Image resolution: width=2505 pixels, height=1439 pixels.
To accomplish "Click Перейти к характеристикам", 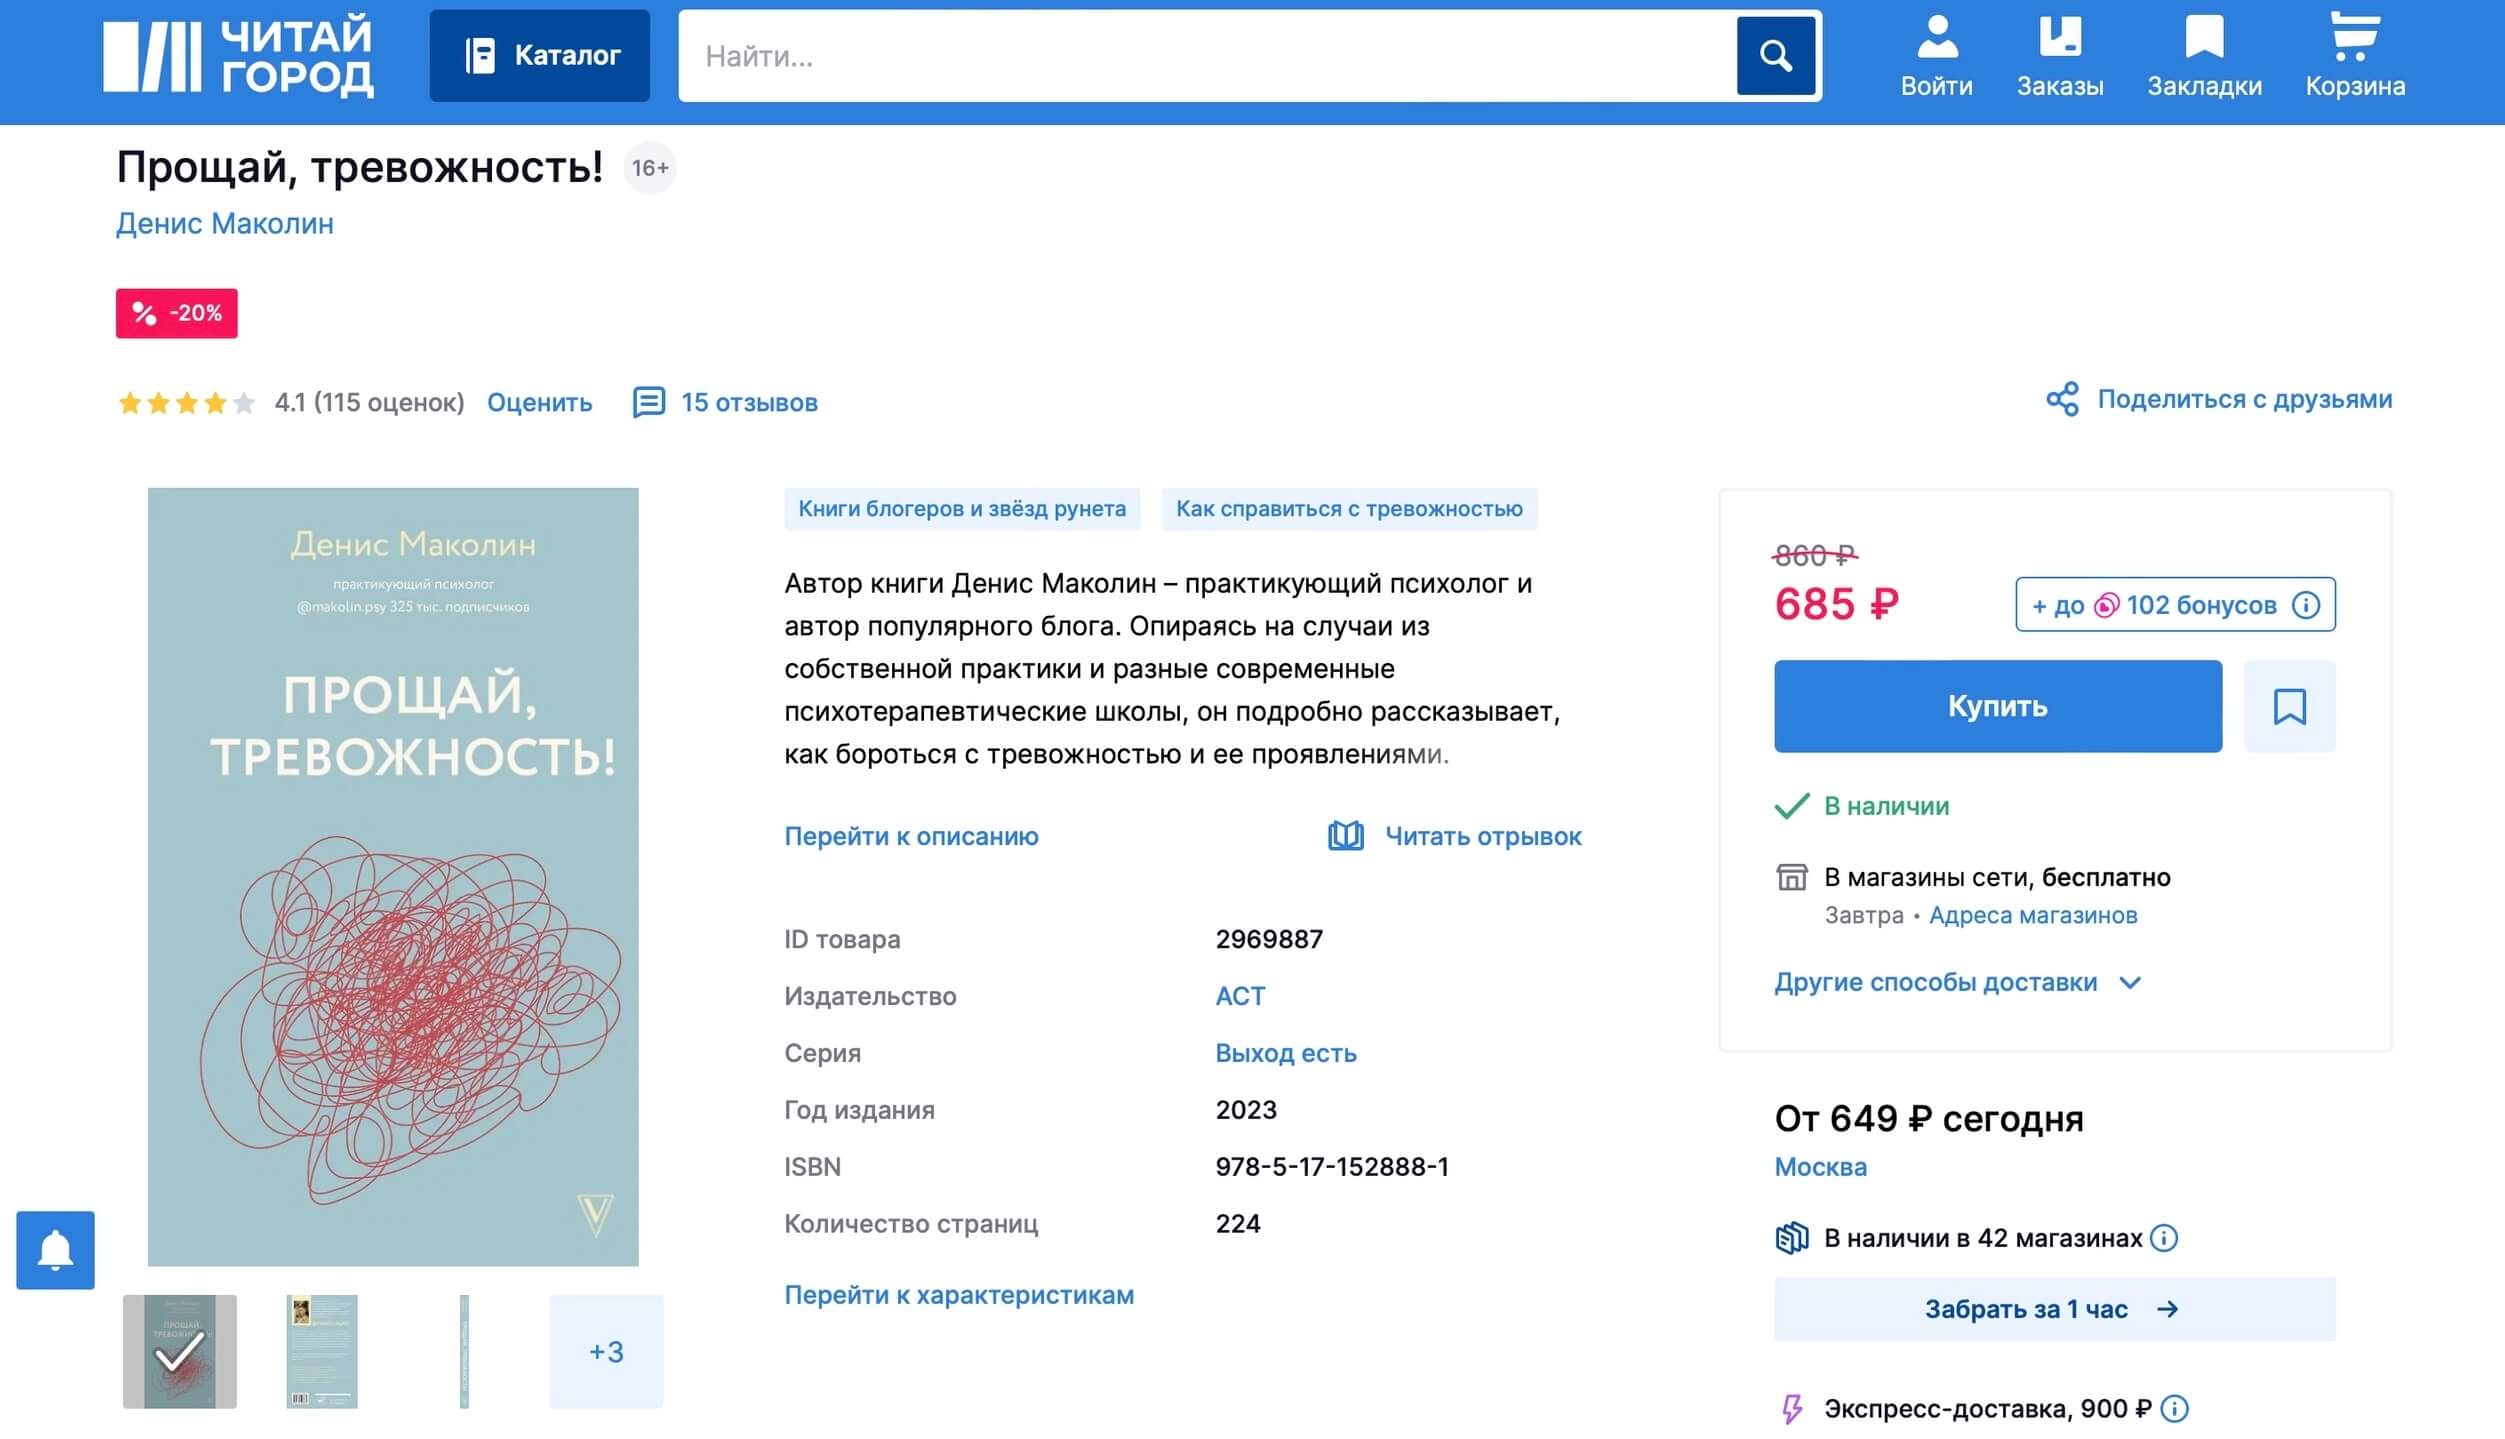I will coord(959,1295).
